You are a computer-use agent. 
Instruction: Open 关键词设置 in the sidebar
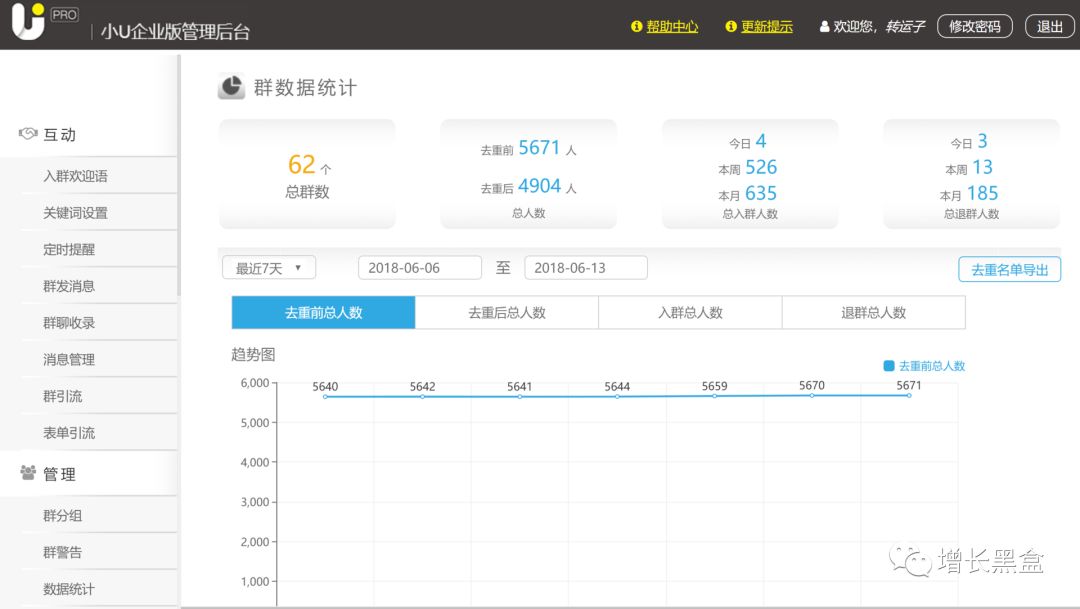point(75,213)
